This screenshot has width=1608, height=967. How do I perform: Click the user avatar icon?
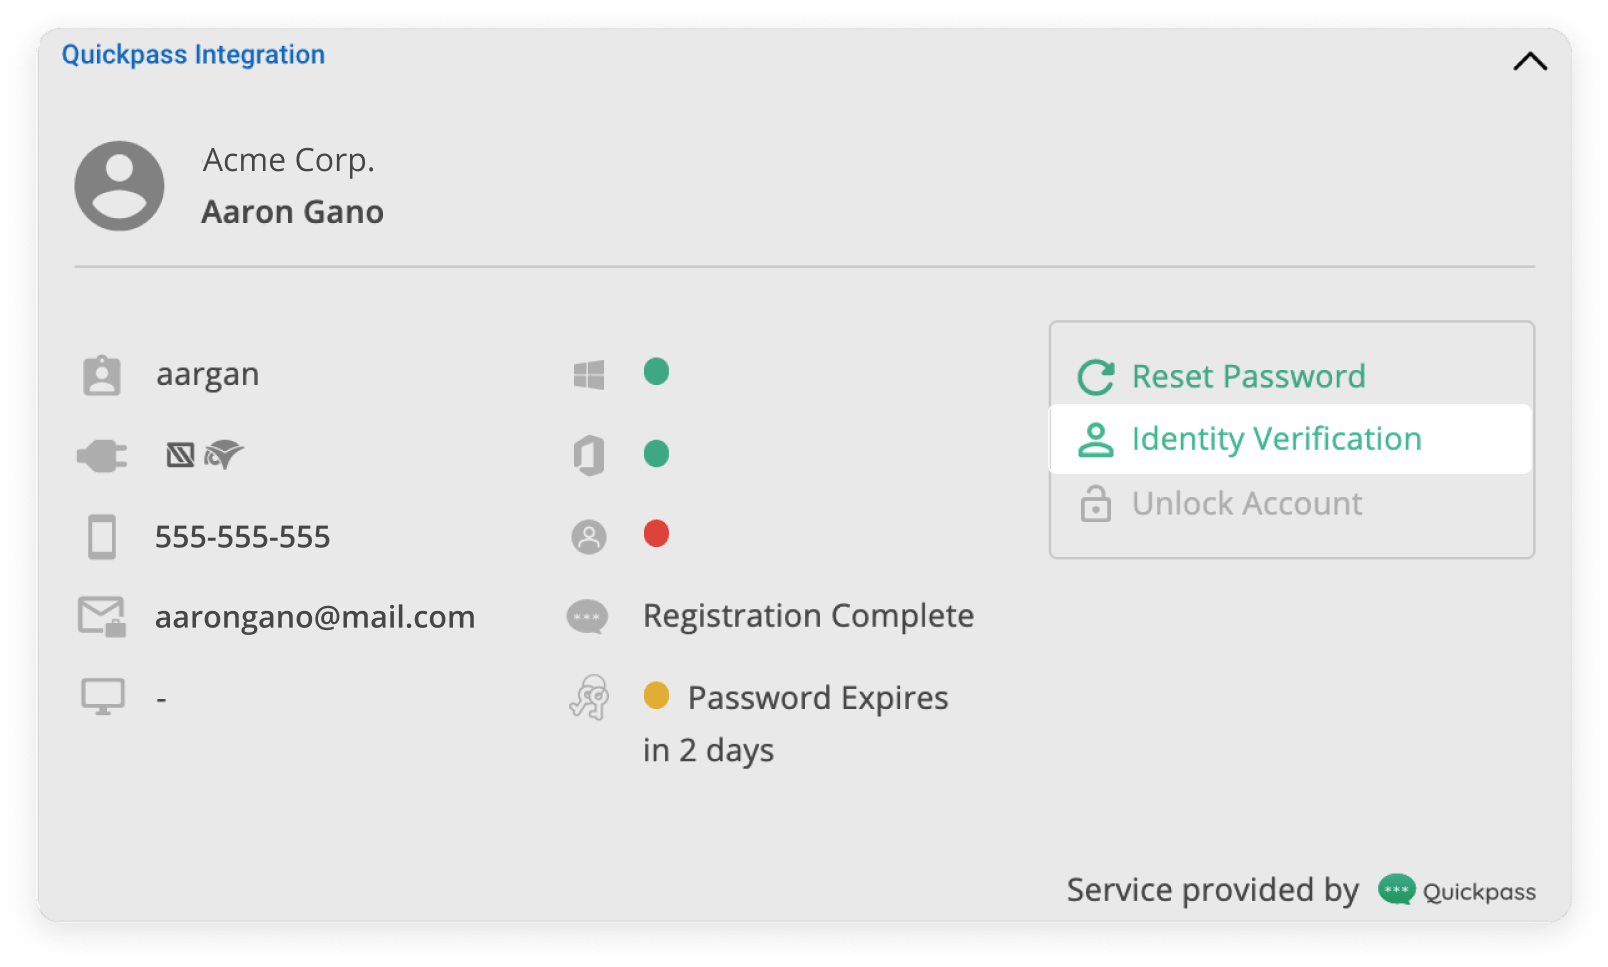[120, 186]
